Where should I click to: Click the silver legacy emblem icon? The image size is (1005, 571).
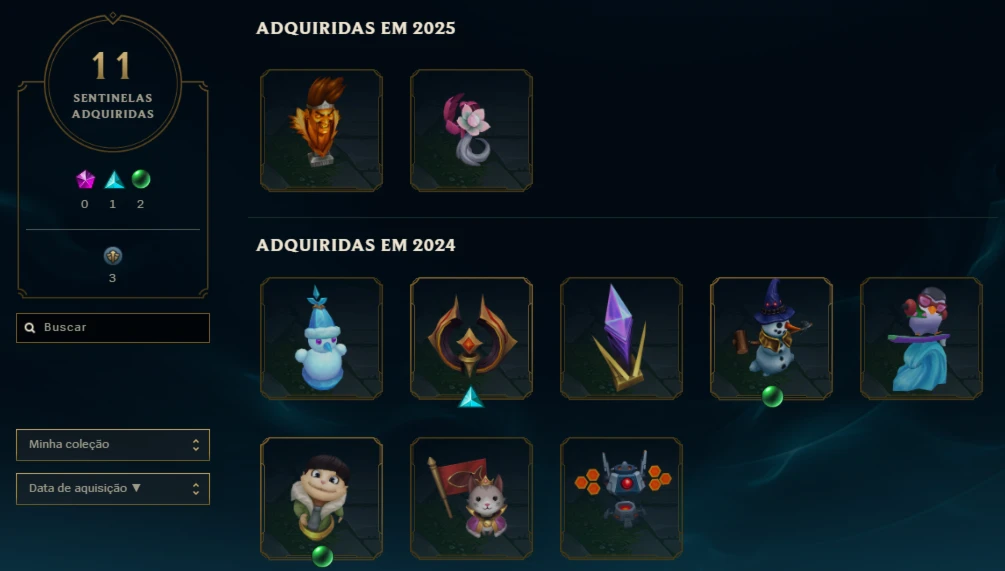tap(113, 256)
